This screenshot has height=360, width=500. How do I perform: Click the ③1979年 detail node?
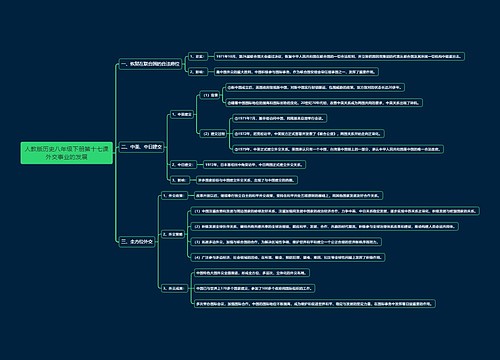[338, 149]
